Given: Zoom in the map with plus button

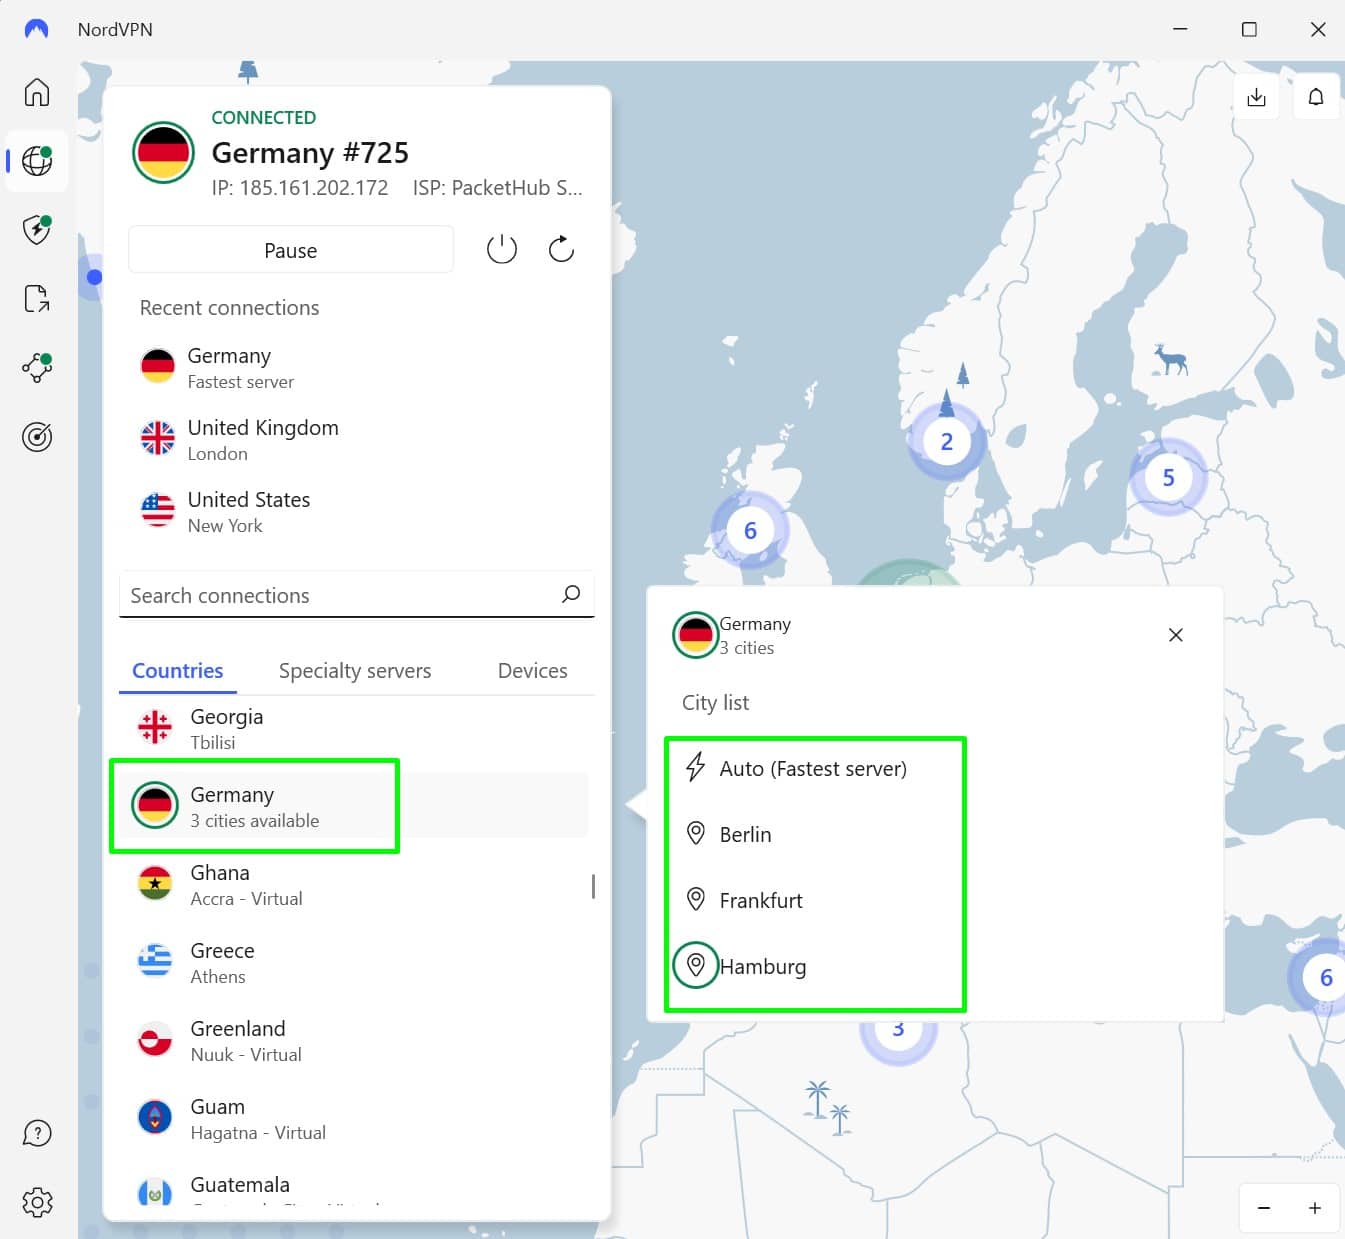Looking at the screenshot, I should click(x=1315, y=1208).
